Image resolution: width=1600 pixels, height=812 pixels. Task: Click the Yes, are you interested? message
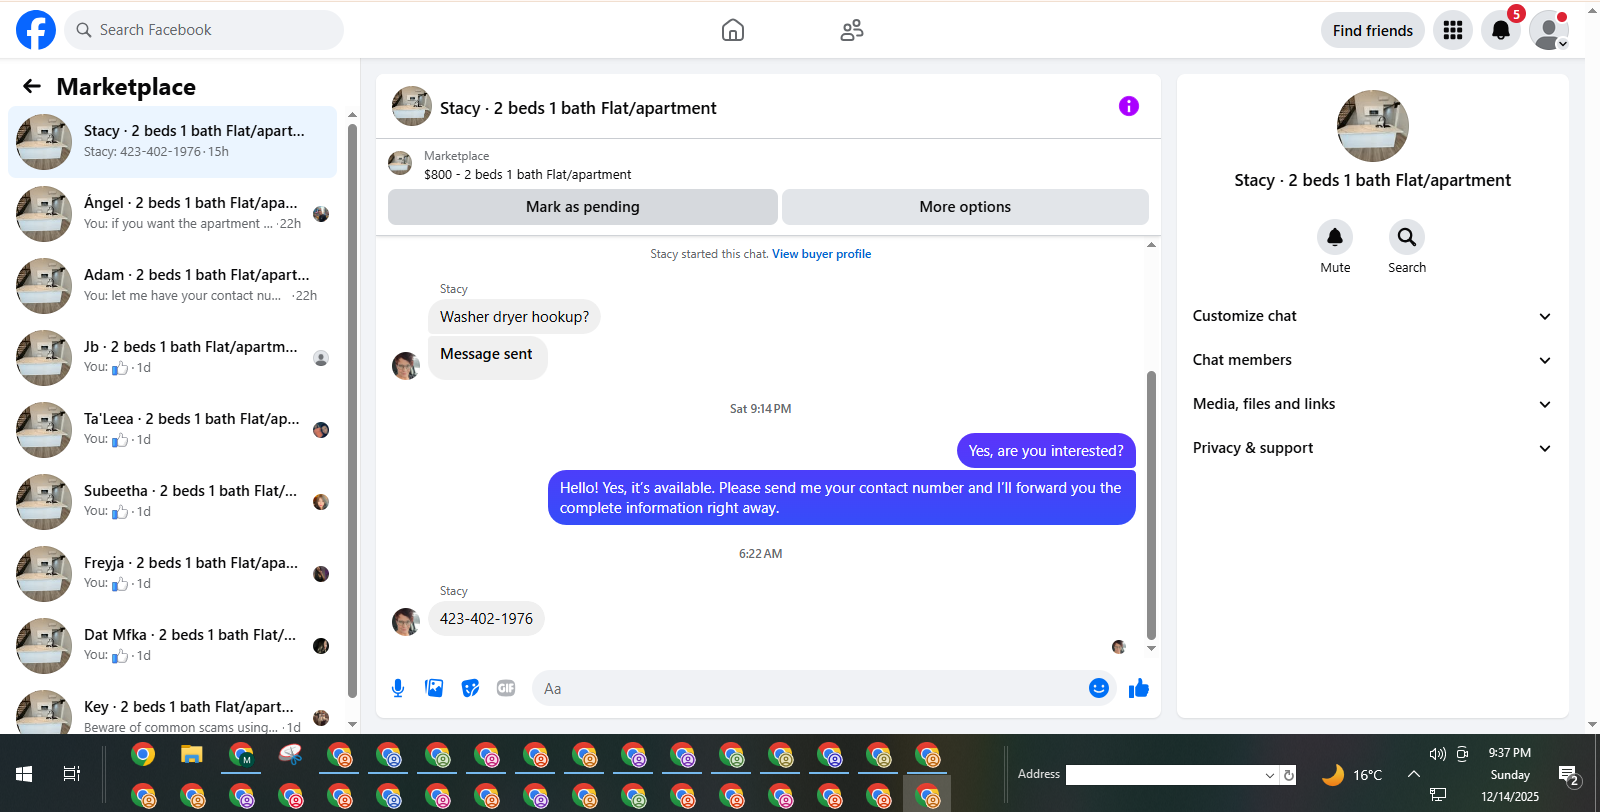(1046, 451)
